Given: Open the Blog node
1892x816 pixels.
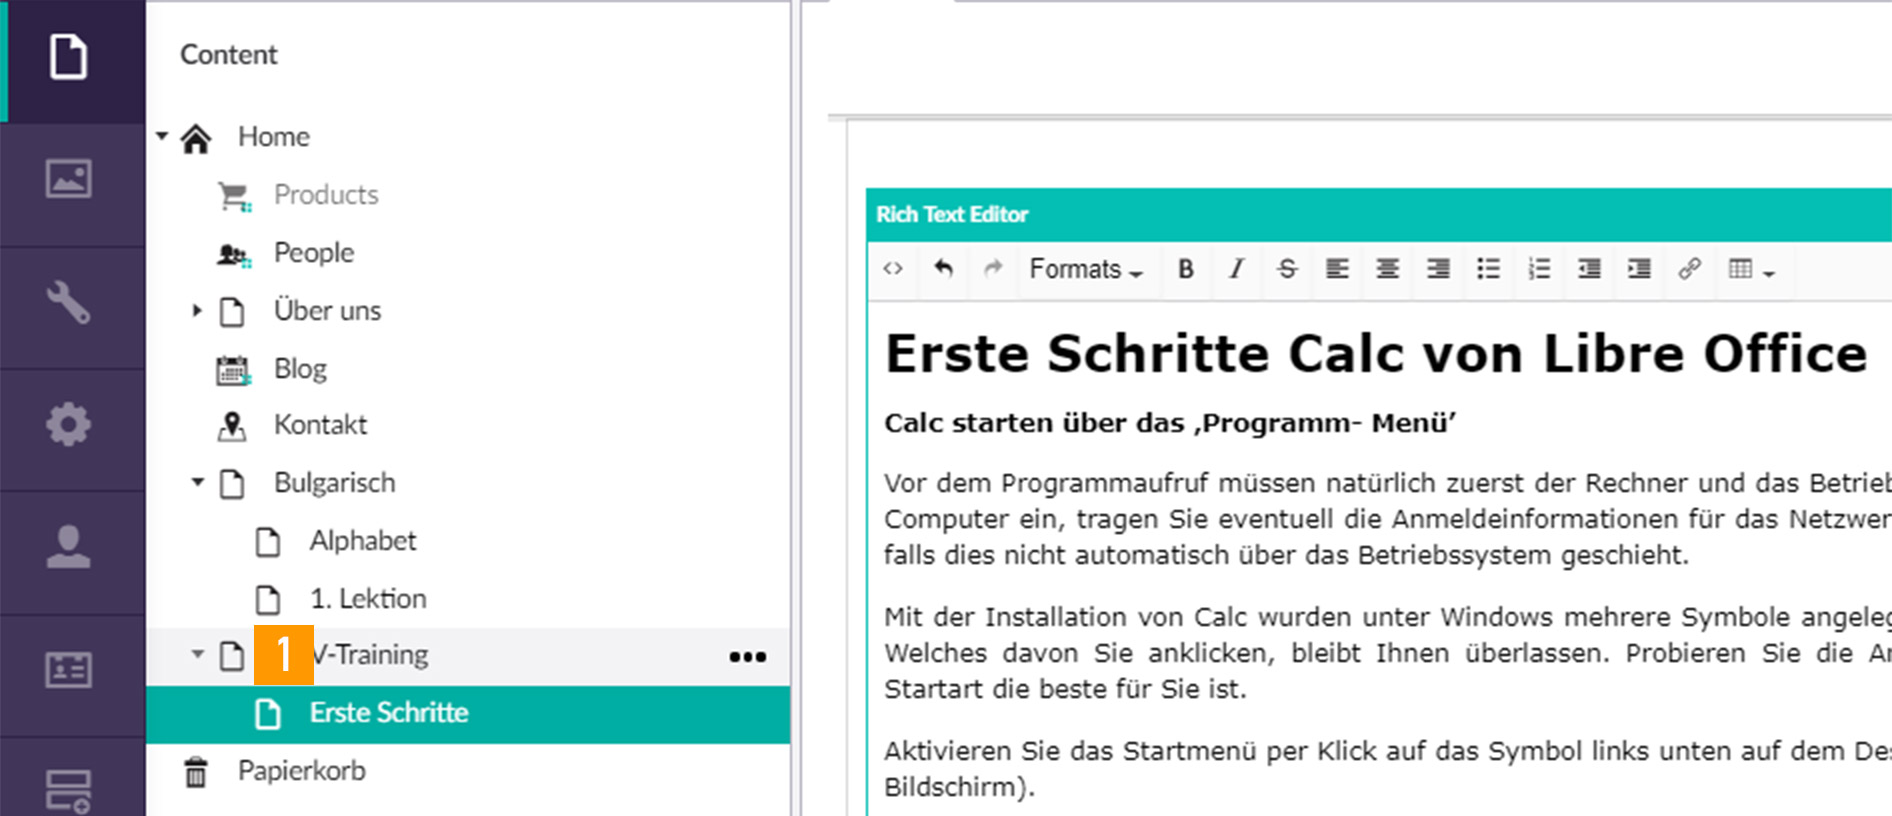Looking at the screenshot, I should click(300, 369).
